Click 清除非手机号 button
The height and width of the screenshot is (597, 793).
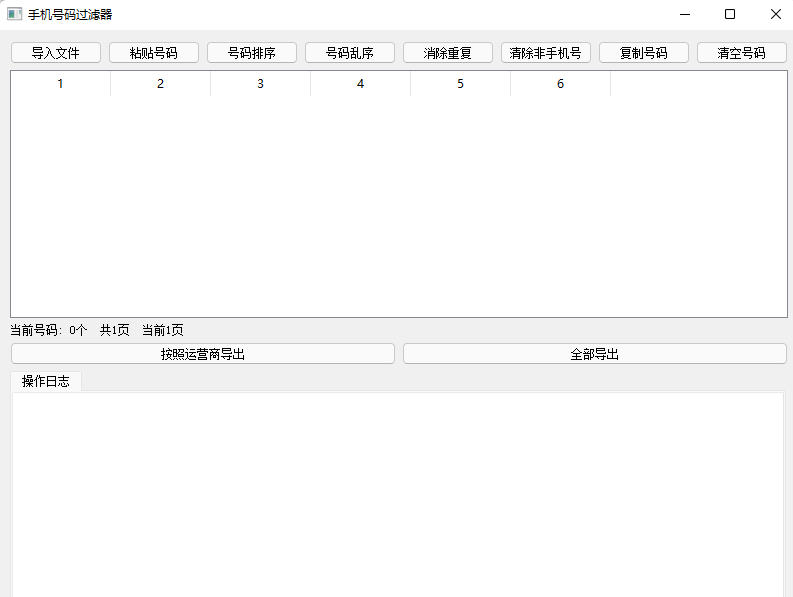click(546, 53)
